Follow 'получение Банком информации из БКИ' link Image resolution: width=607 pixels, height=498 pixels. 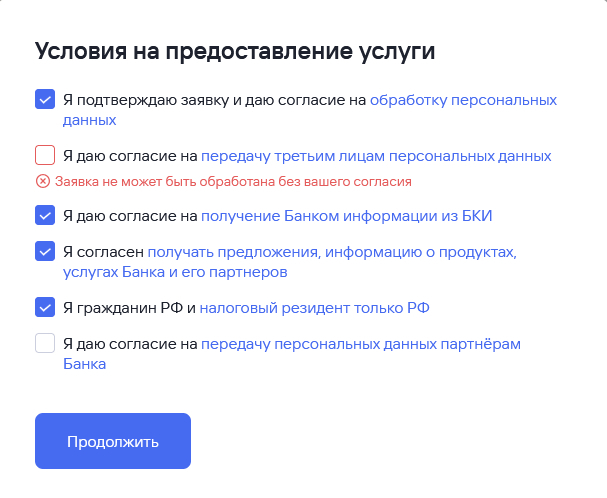[347, 215]
